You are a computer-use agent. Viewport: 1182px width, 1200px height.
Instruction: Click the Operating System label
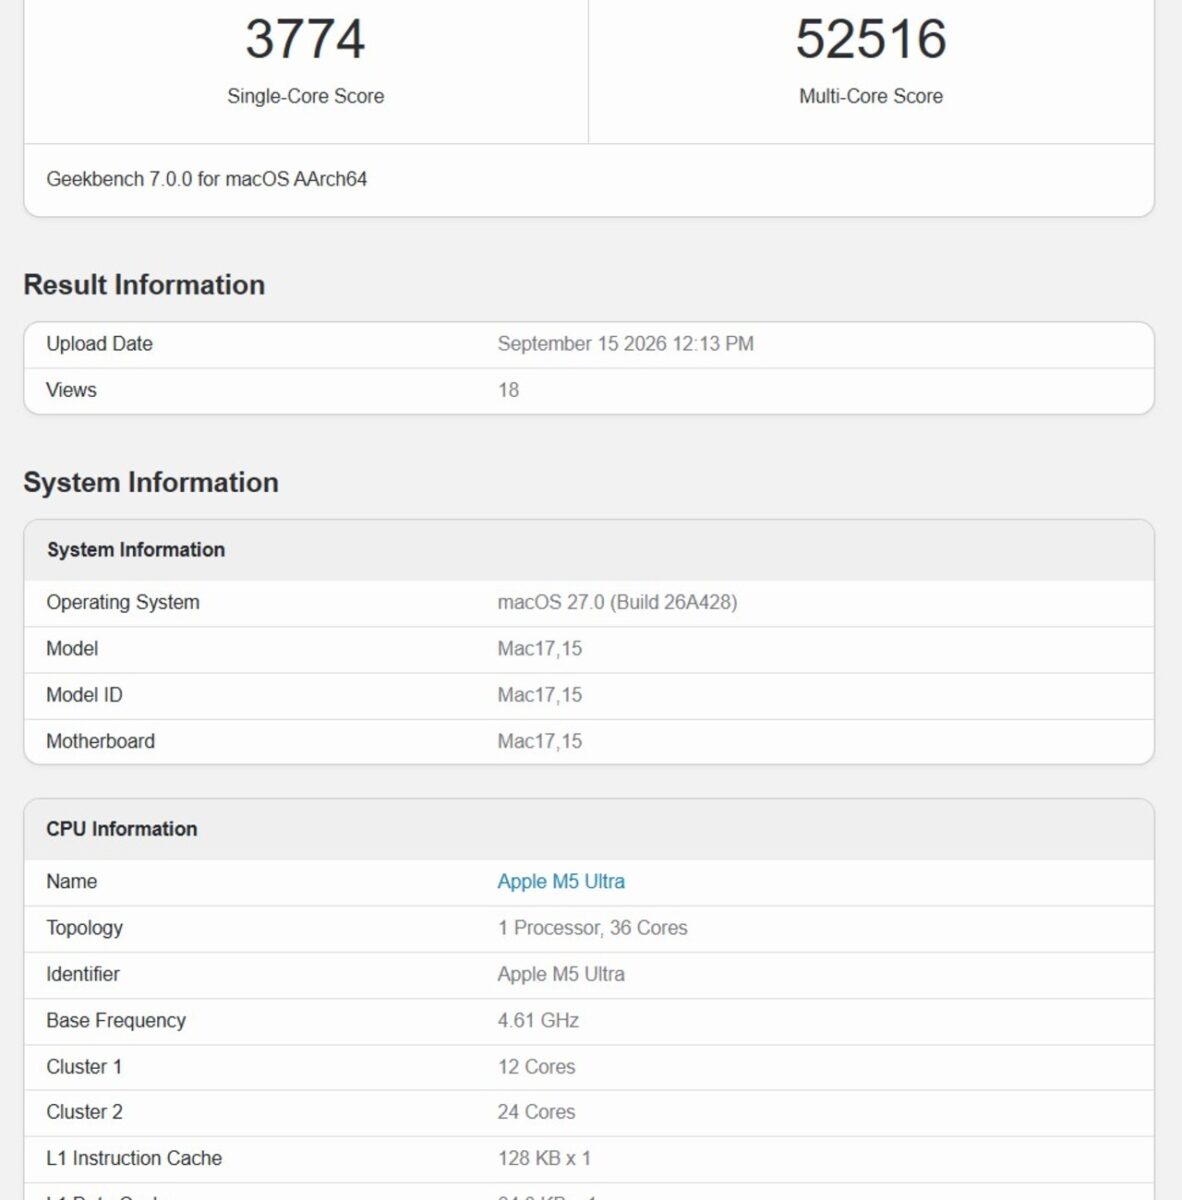point(123,603)
